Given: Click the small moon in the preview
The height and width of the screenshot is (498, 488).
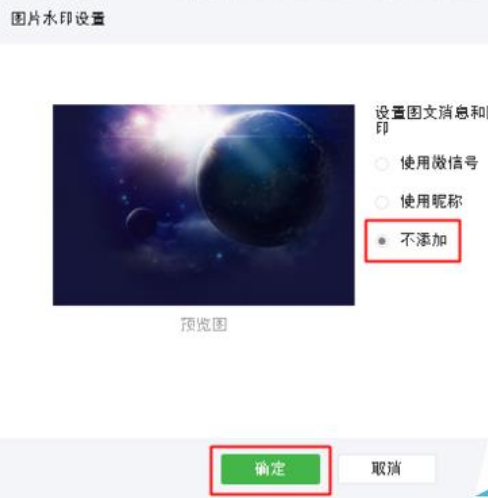Looking at the screenshot, I should coord(141,222).
